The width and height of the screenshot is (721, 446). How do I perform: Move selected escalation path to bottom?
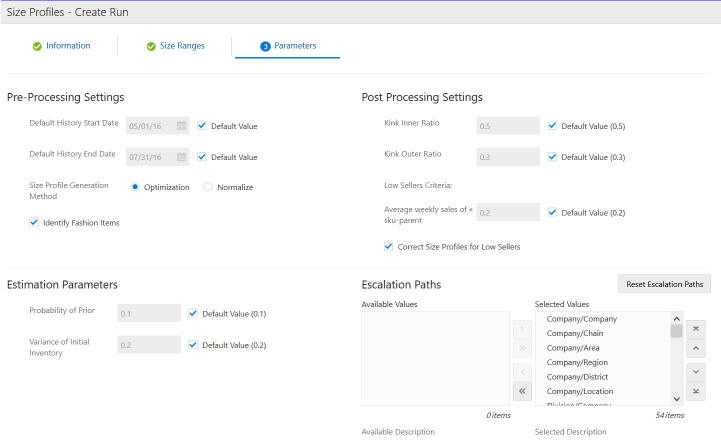pyautogui.click(x=696, y=391)
